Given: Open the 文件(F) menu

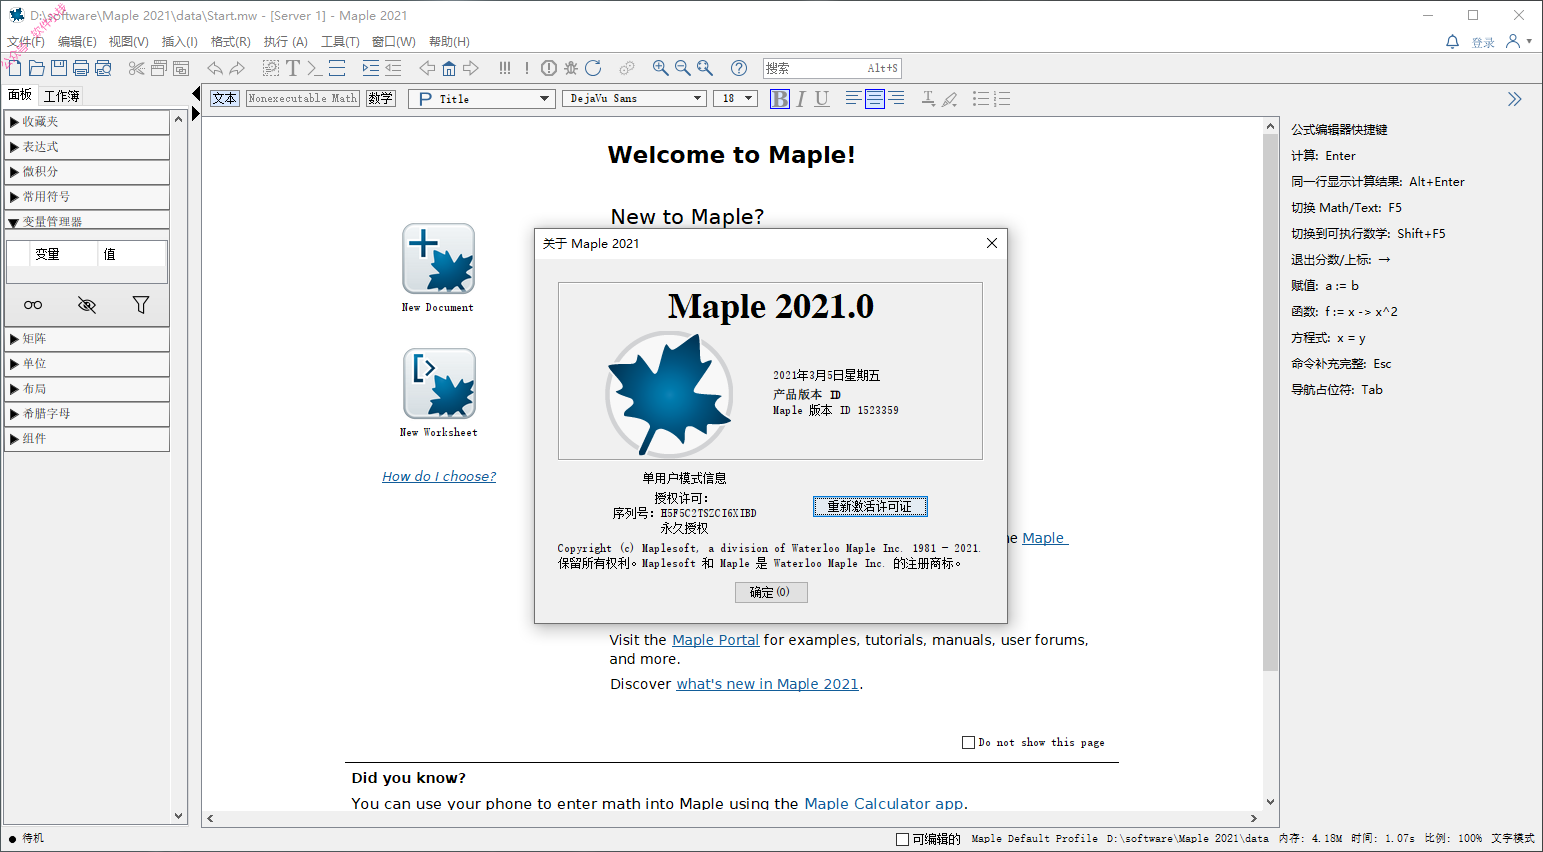Looking at the screenshot, I should click(x=26, y=42).
